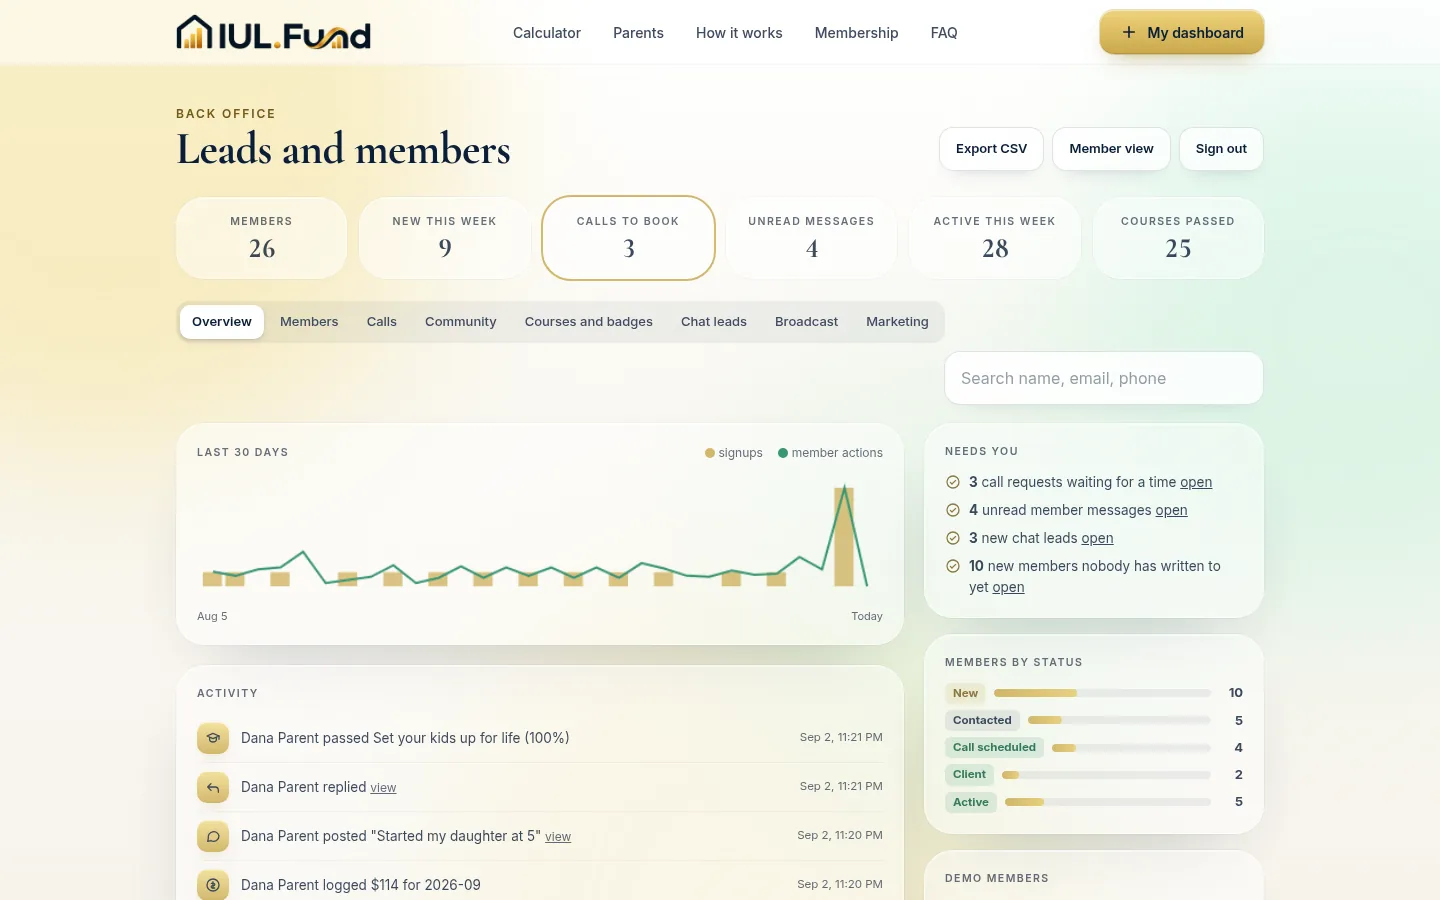The width and height of the screenshot is (1440, 900).
Task: View Dana Parent's reply
Action: pyautogui.click(x=383, y=788)
